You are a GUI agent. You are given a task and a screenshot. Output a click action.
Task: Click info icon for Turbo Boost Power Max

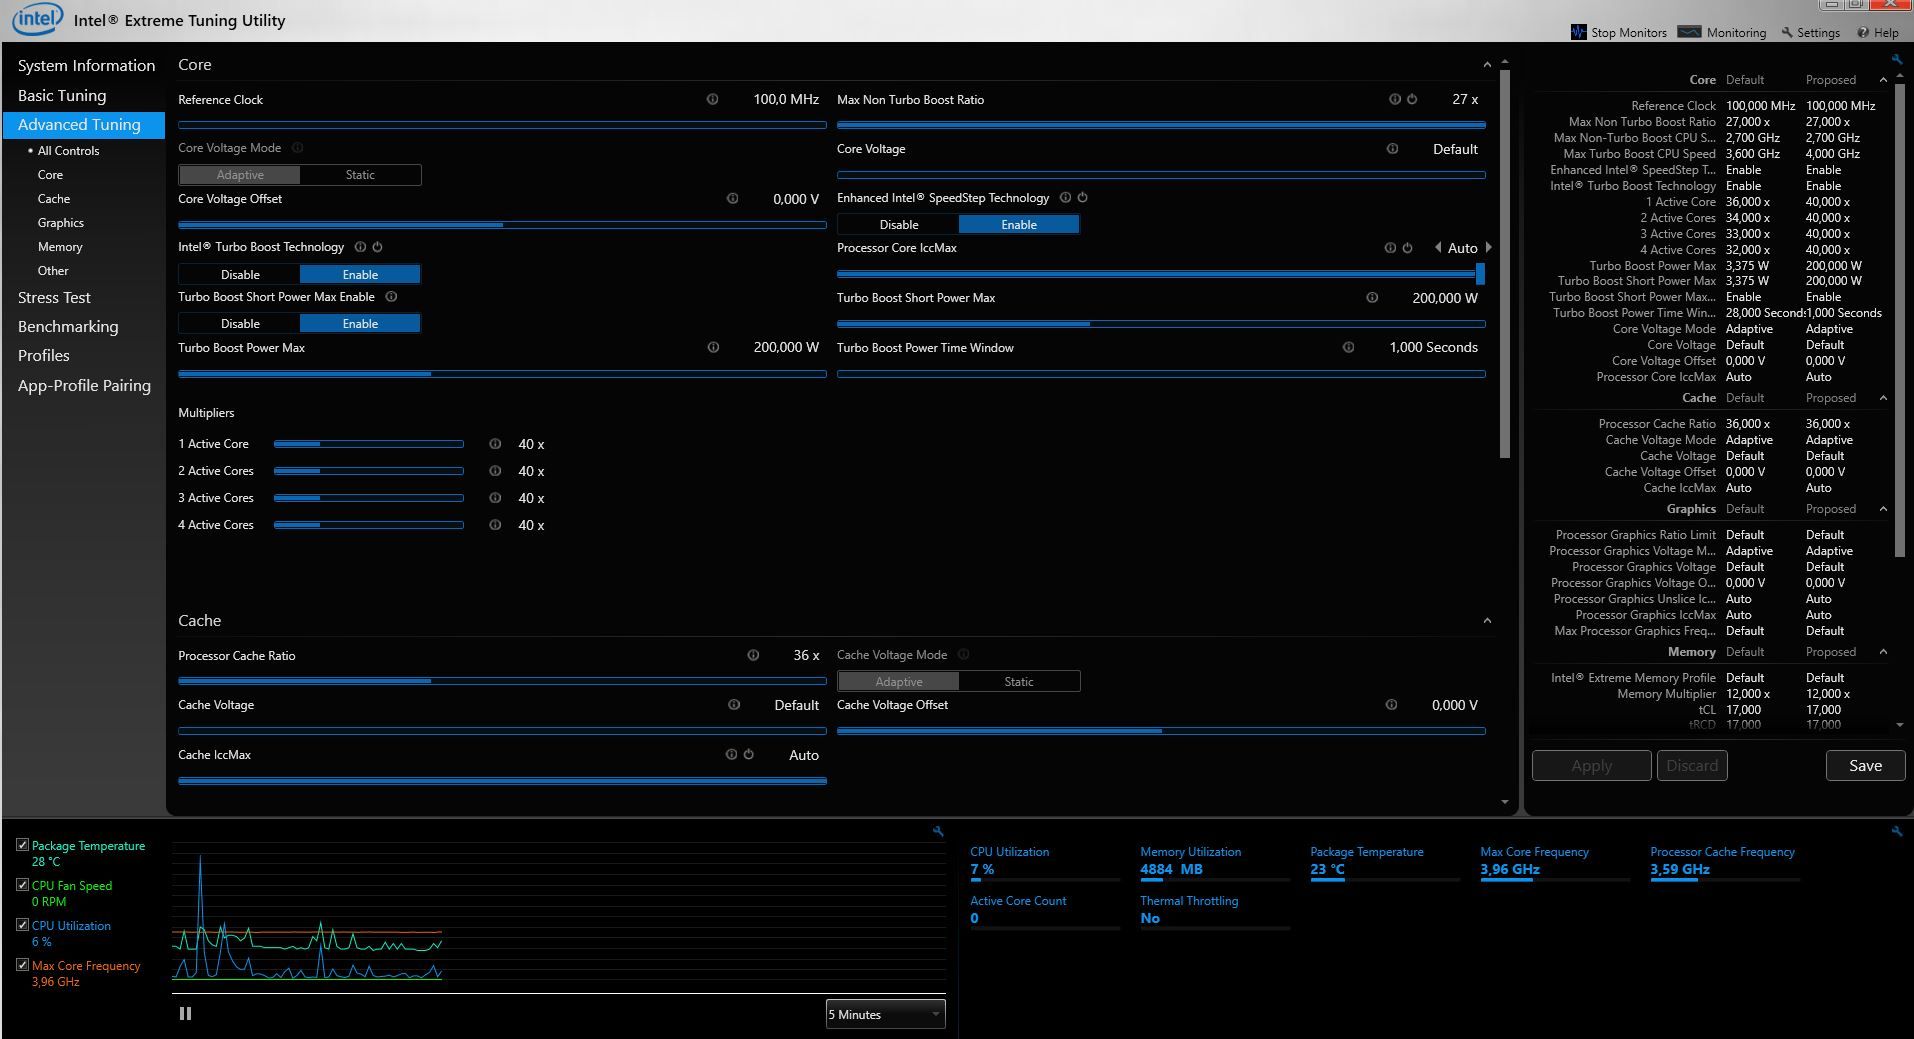tap(714, 347)
